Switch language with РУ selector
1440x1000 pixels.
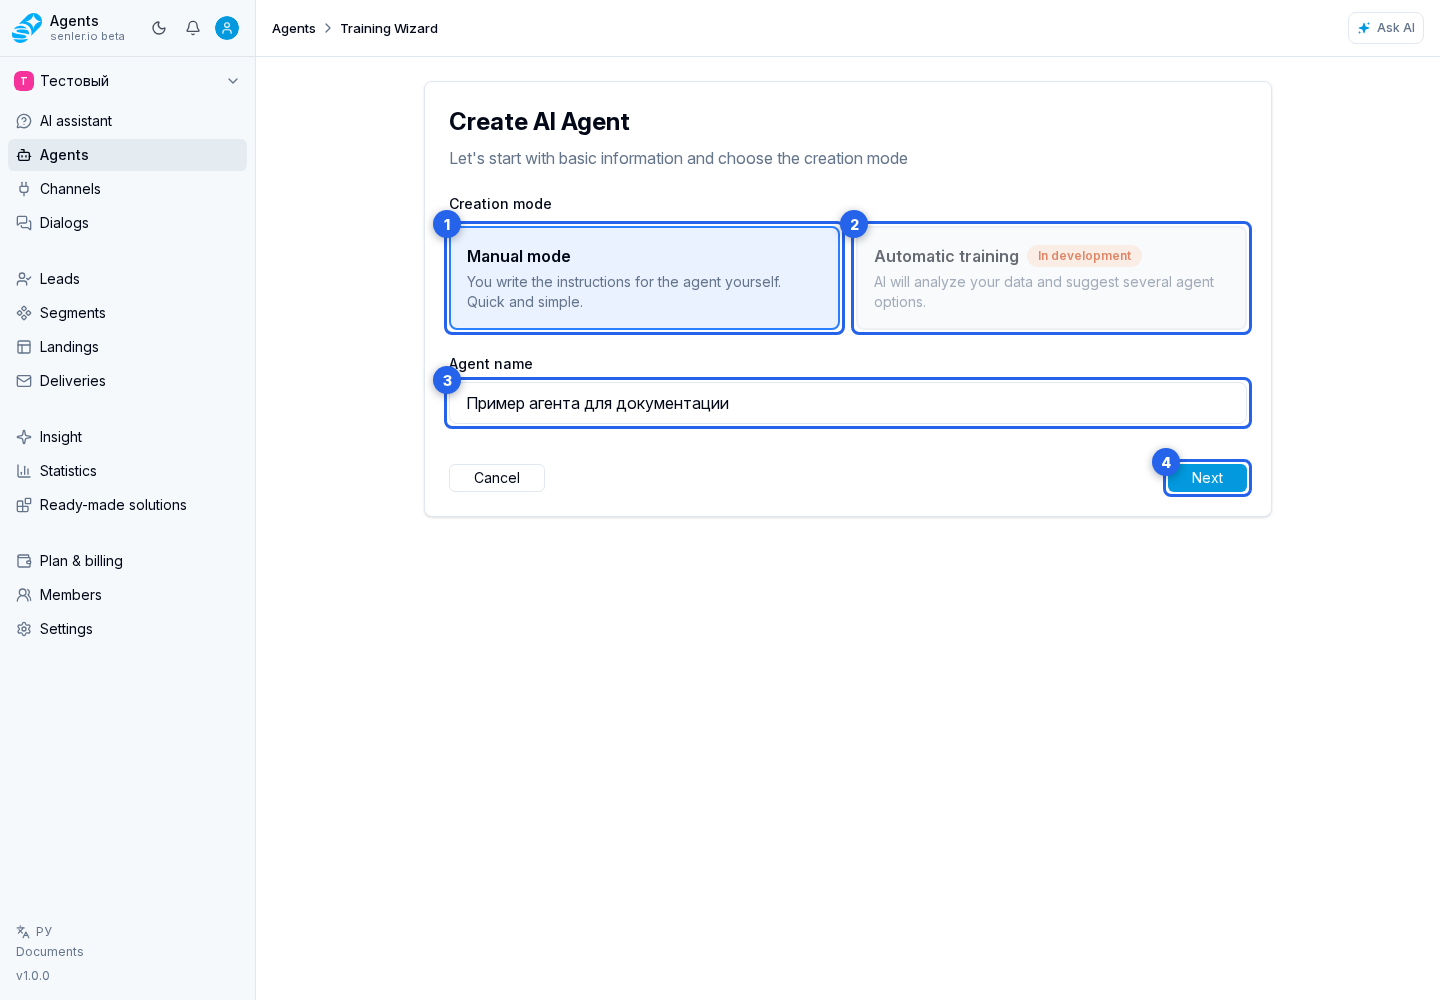pos(34,931)
